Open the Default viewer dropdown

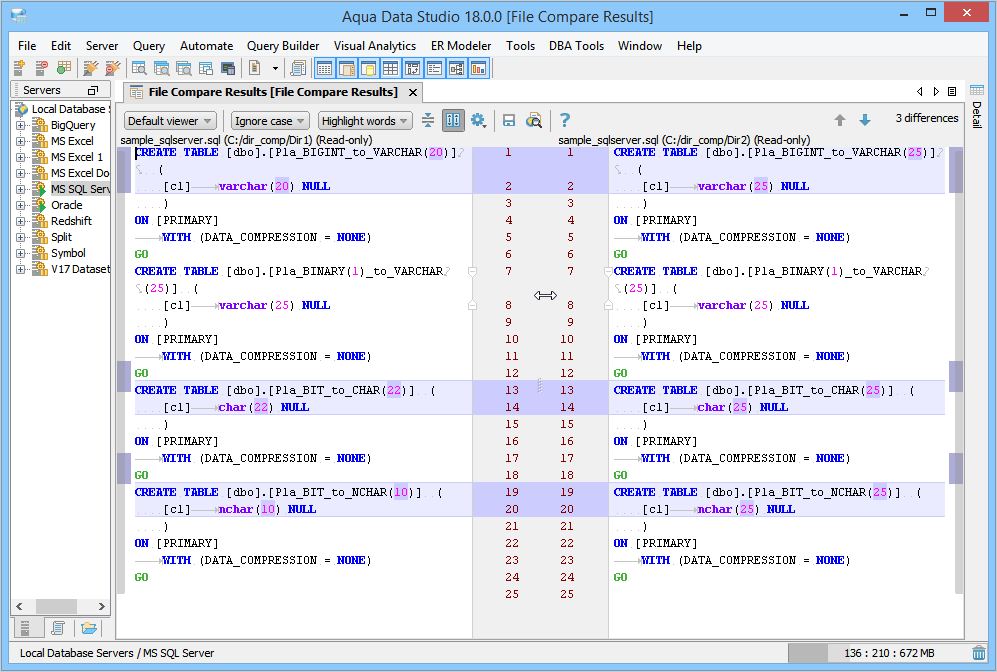[170, 121]
